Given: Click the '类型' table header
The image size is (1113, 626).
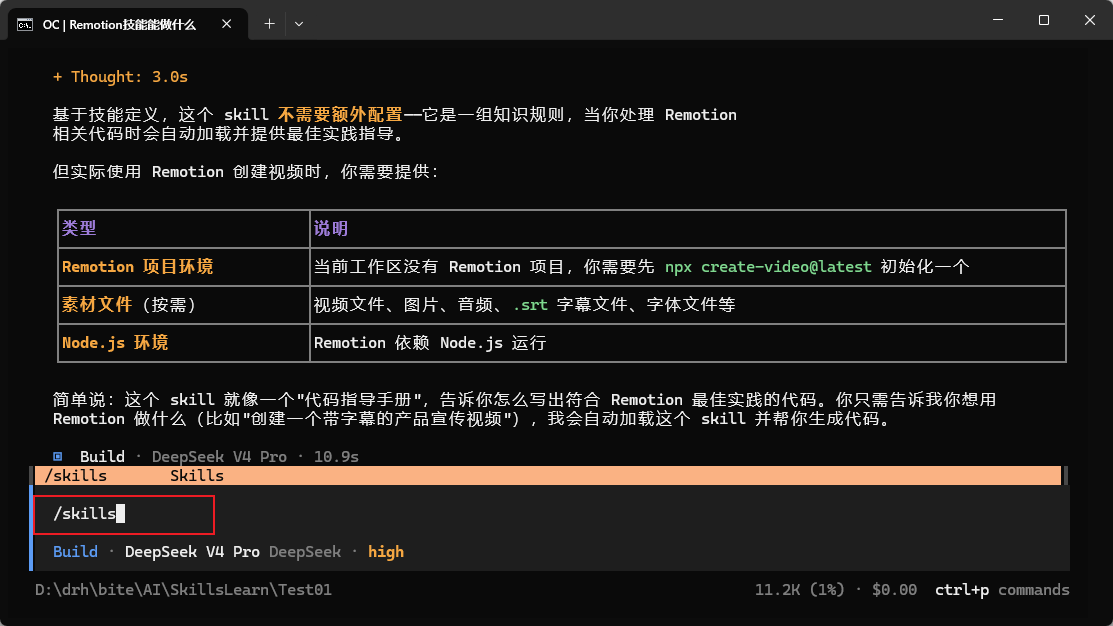Looking at the screenshot, I should [184, 229].
